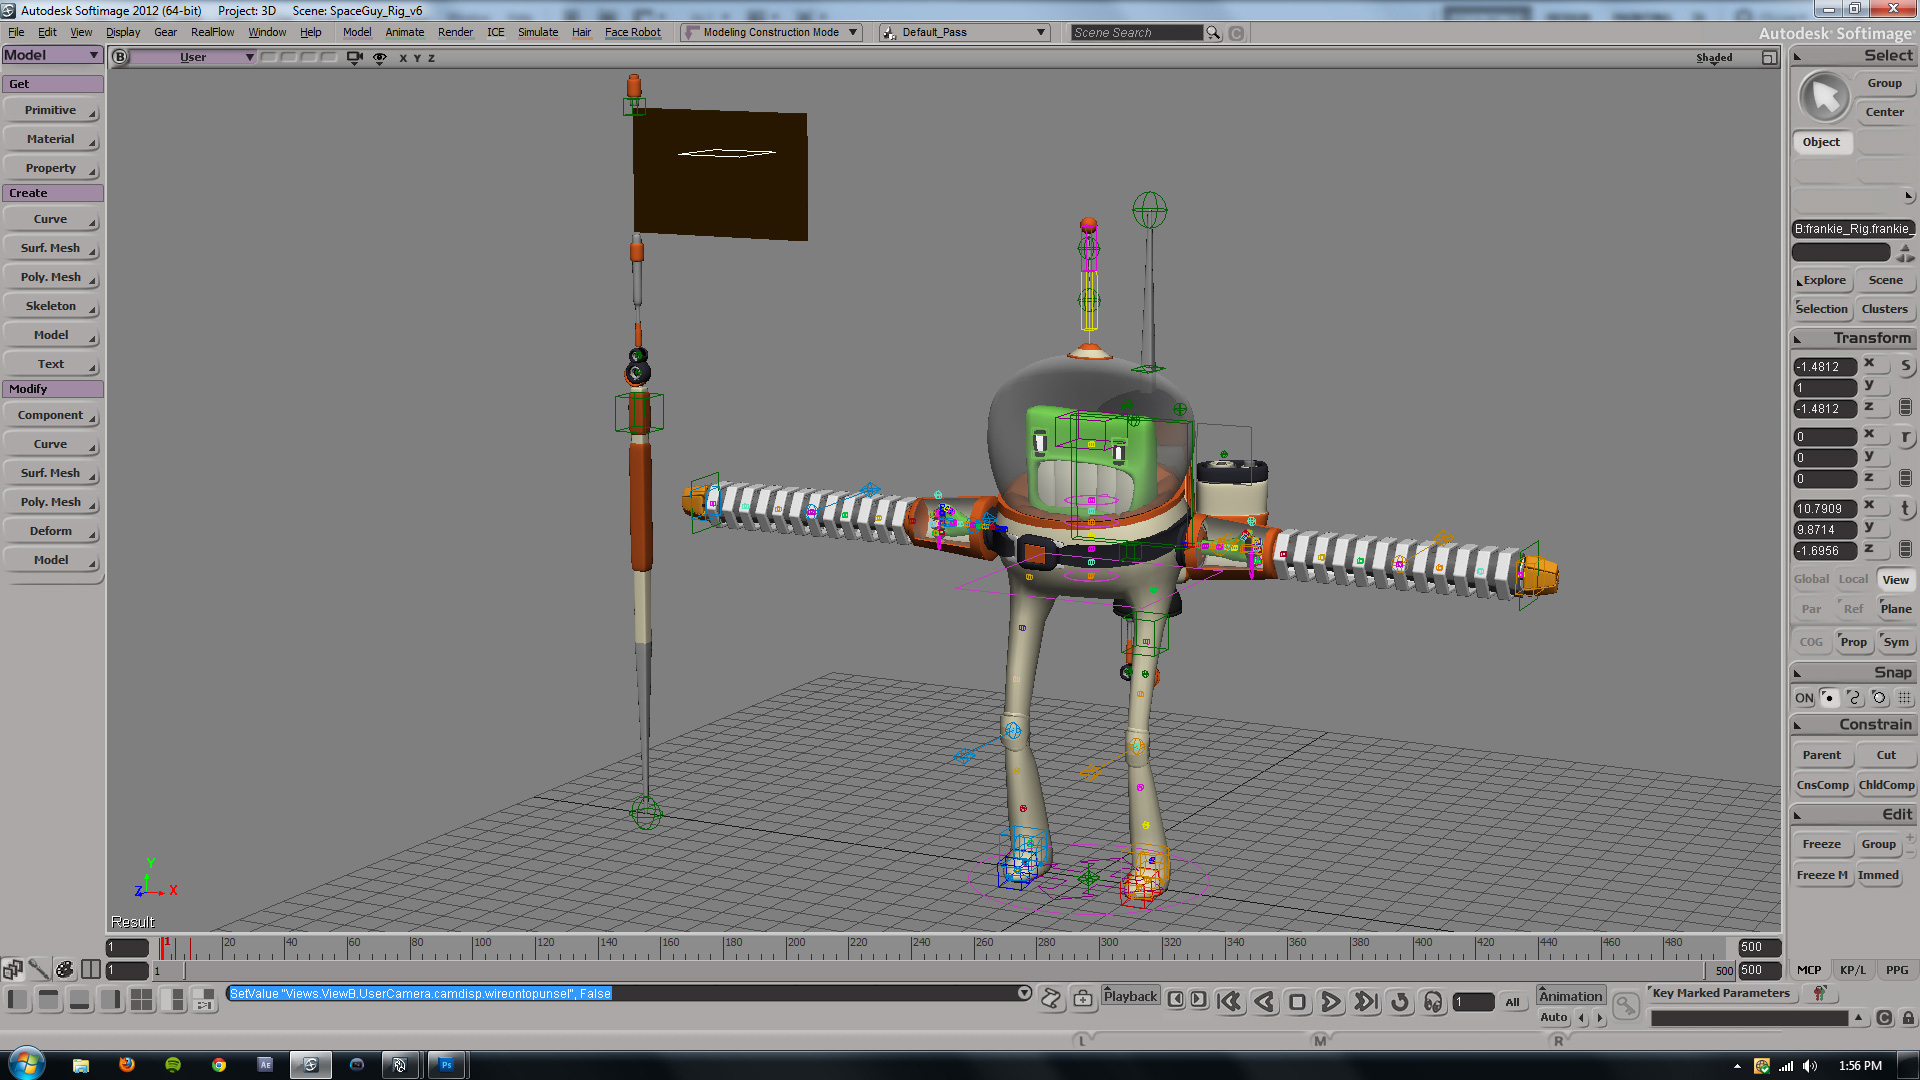Click the microphone tool icon lower left
Screen dimensions: 1920x1080
pyautogui.click(x=38, y=969)
